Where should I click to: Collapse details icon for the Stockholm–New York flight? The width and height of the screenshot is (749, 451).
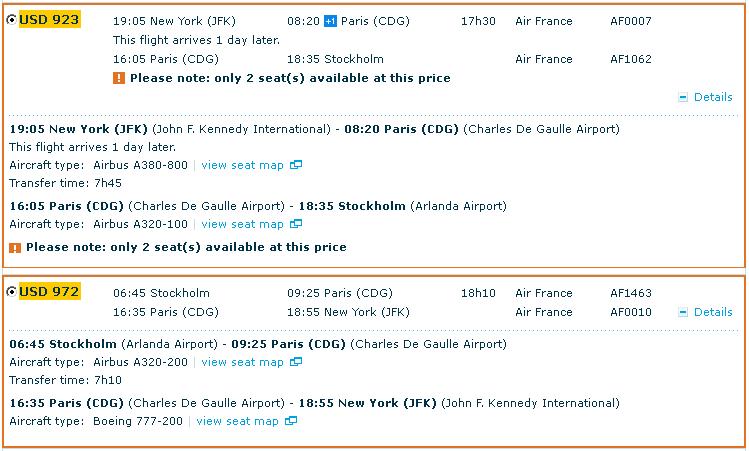(683, 312)
